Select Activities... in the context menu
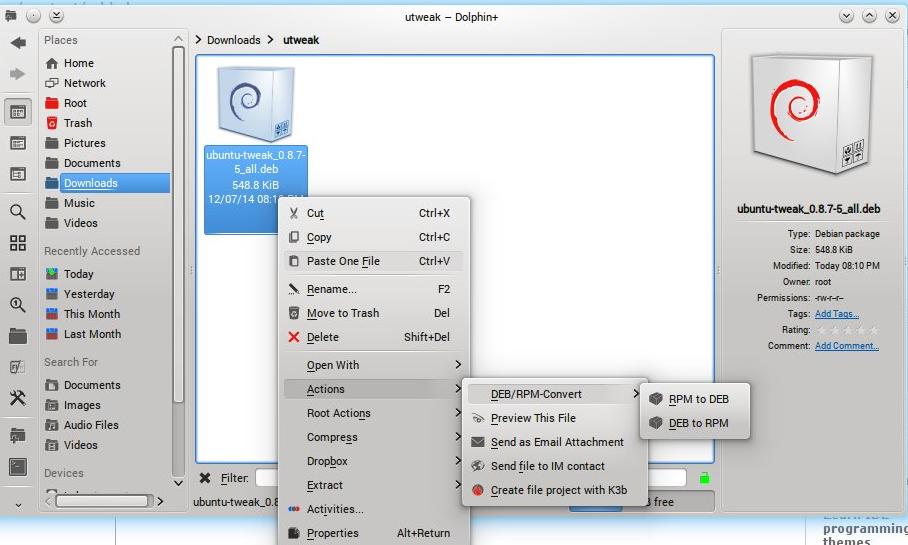Viewport: 908px width, 545px height. (374, 509)
